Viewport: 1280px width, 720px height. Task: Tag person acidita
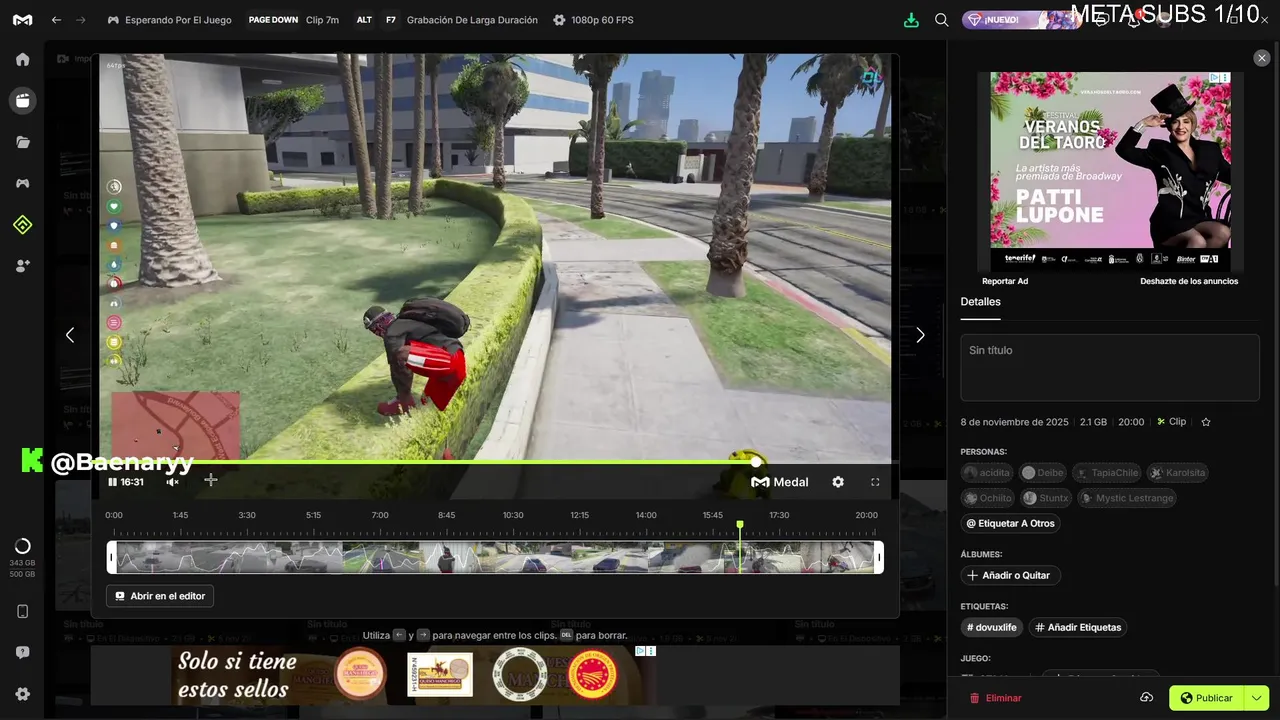987,472
